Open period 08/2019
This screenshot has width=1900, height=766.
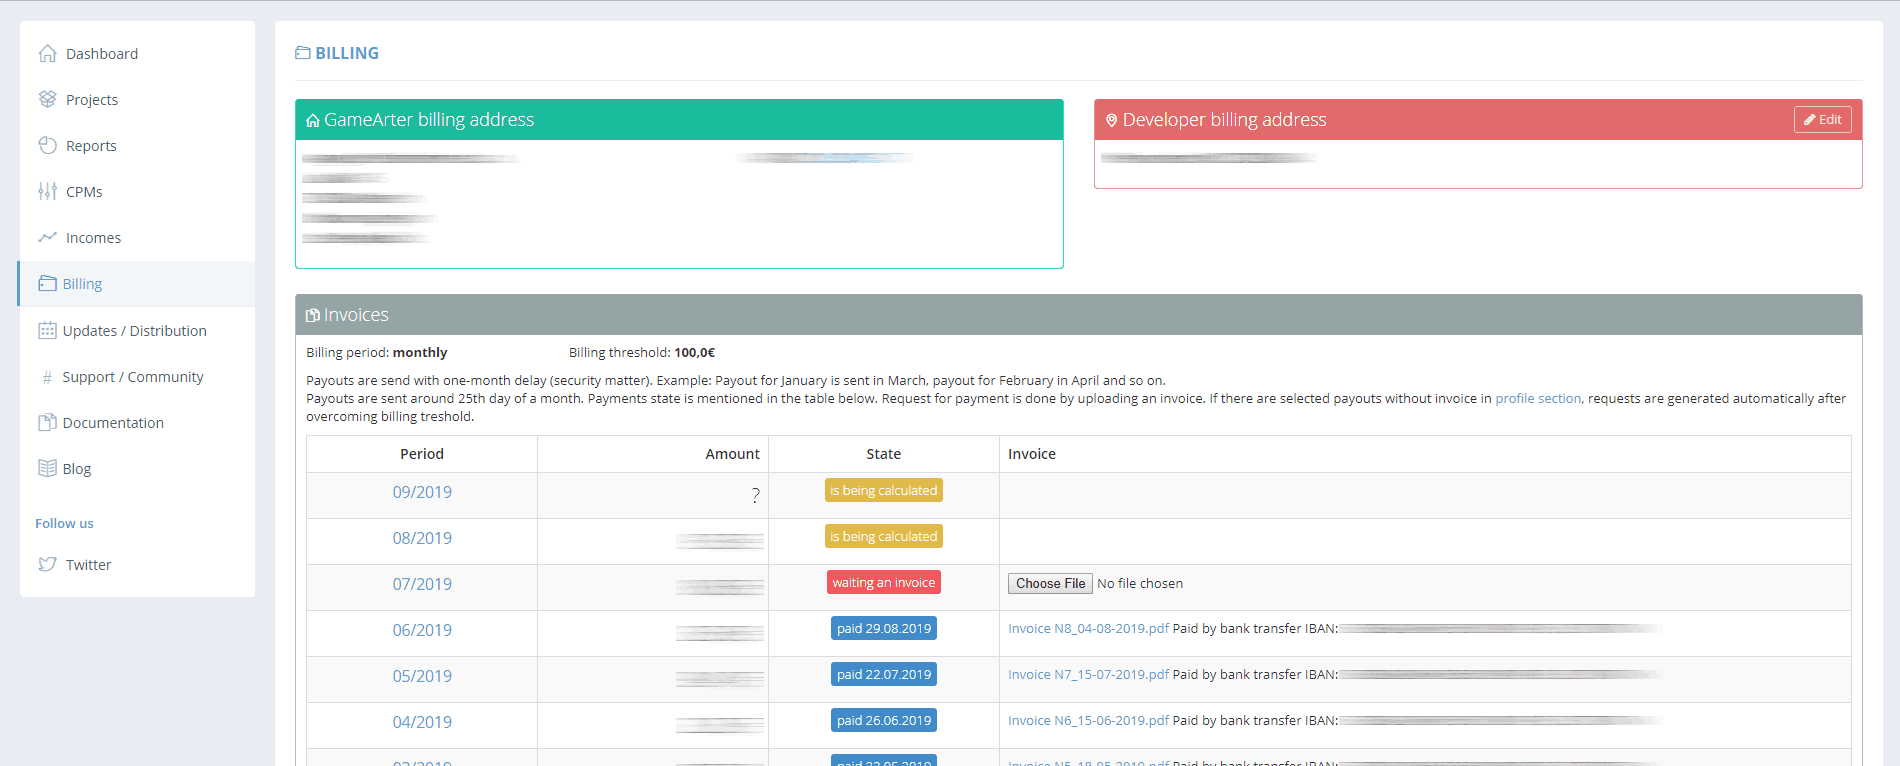(x=422, y=538)
